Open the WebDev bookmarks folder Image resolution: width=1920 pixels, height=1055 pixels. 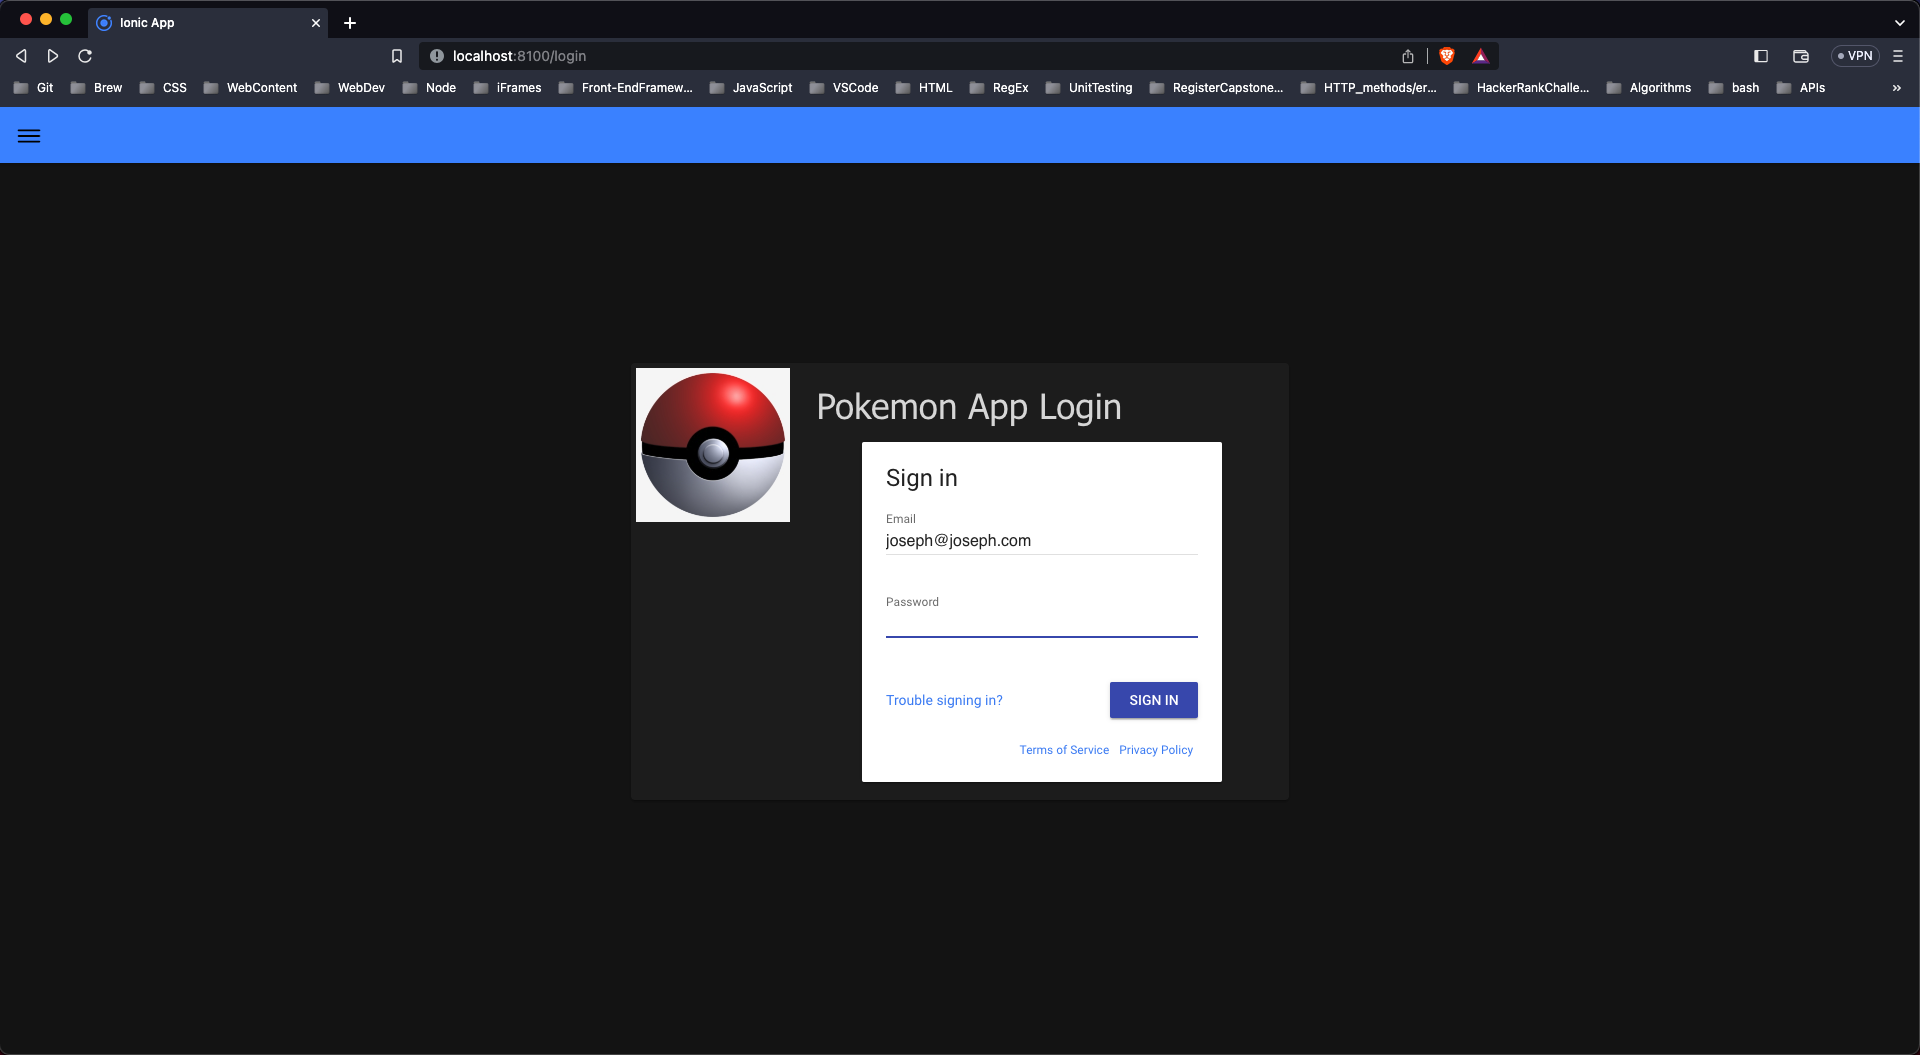pos(349,88)
